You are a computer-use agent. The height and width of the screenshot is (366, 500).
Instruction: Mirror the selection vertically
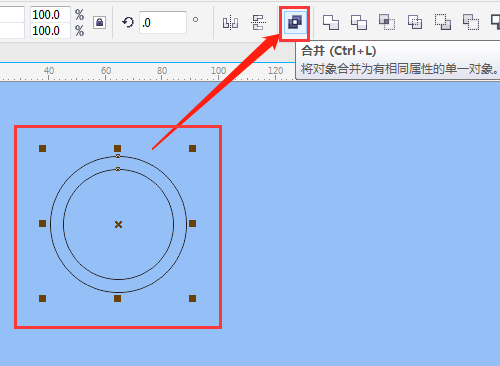pyautogui.click(x=258, y=23)
